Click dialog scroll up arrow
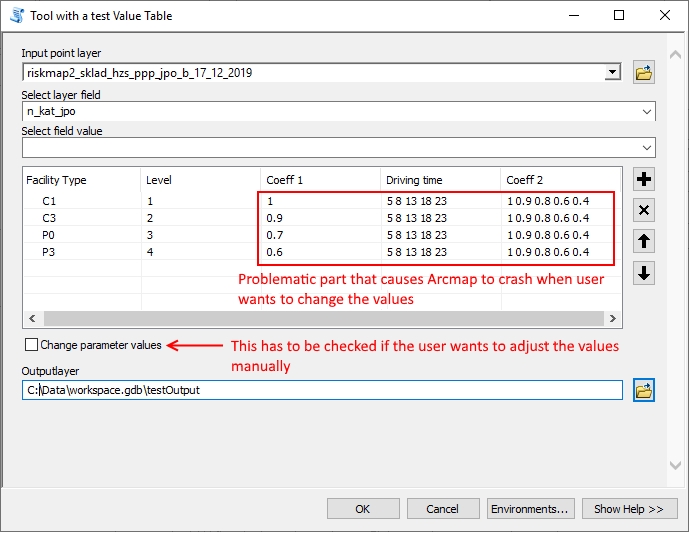This screenshot has height=534, width=690. (675, 55)
